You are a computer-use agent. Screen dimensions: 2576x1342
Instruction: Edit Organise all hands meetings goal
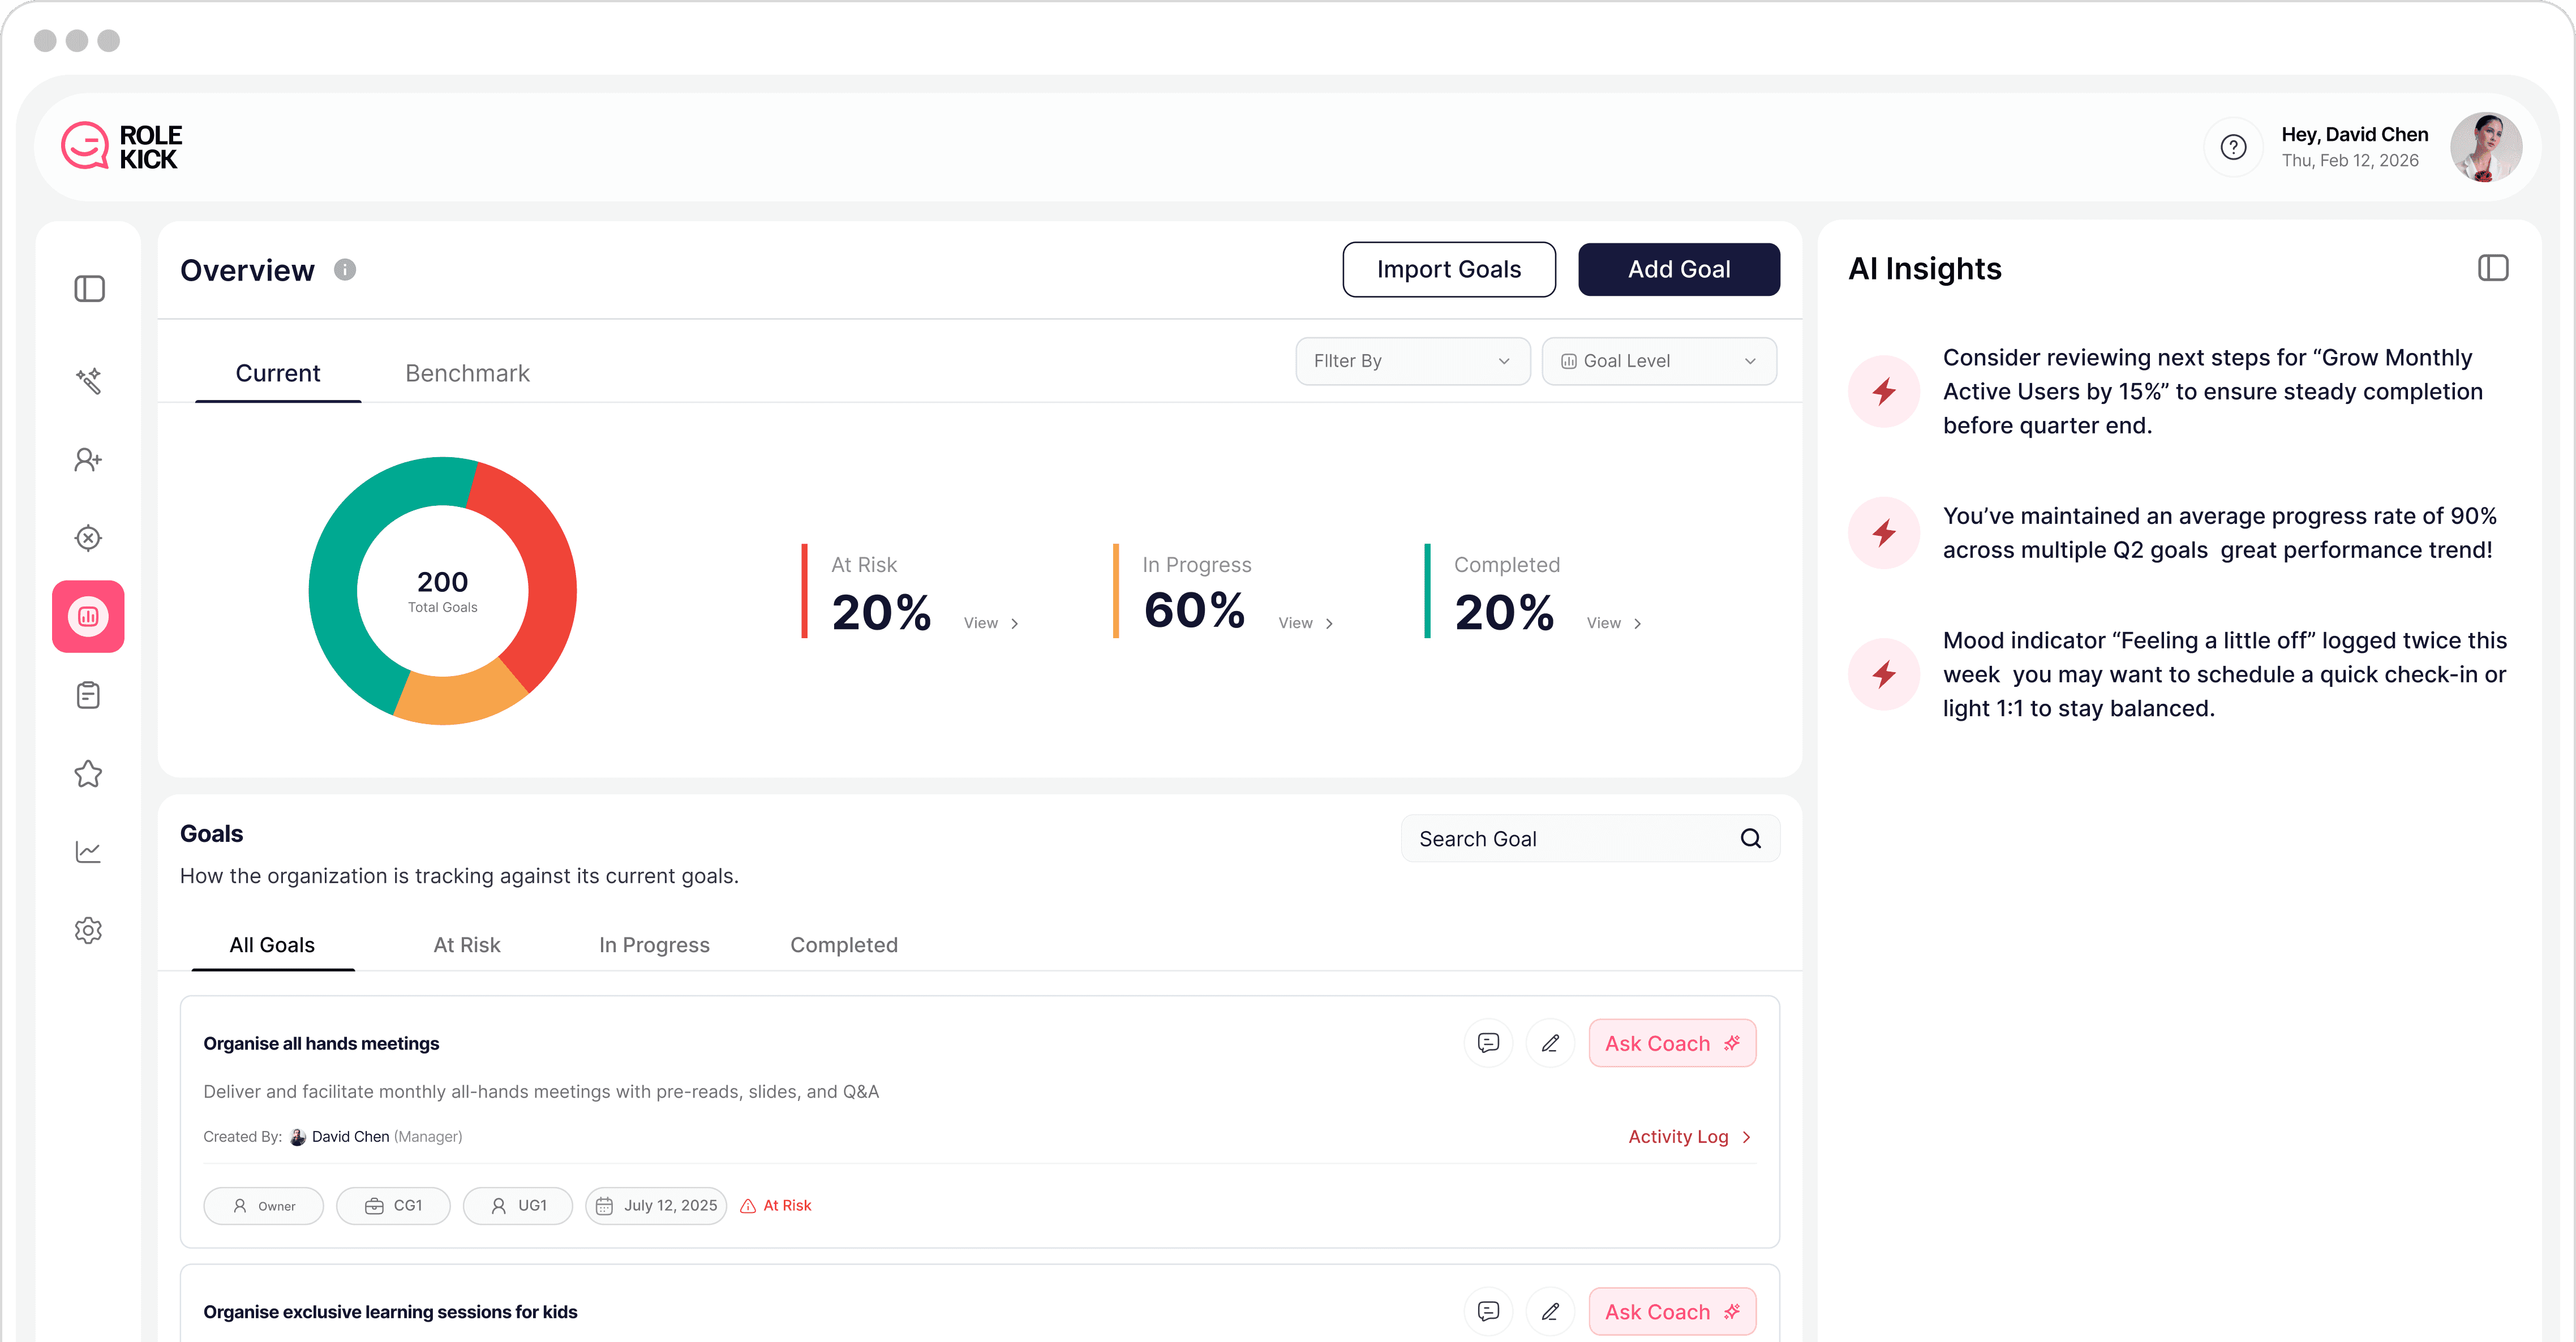[x=1550, y=1043]
